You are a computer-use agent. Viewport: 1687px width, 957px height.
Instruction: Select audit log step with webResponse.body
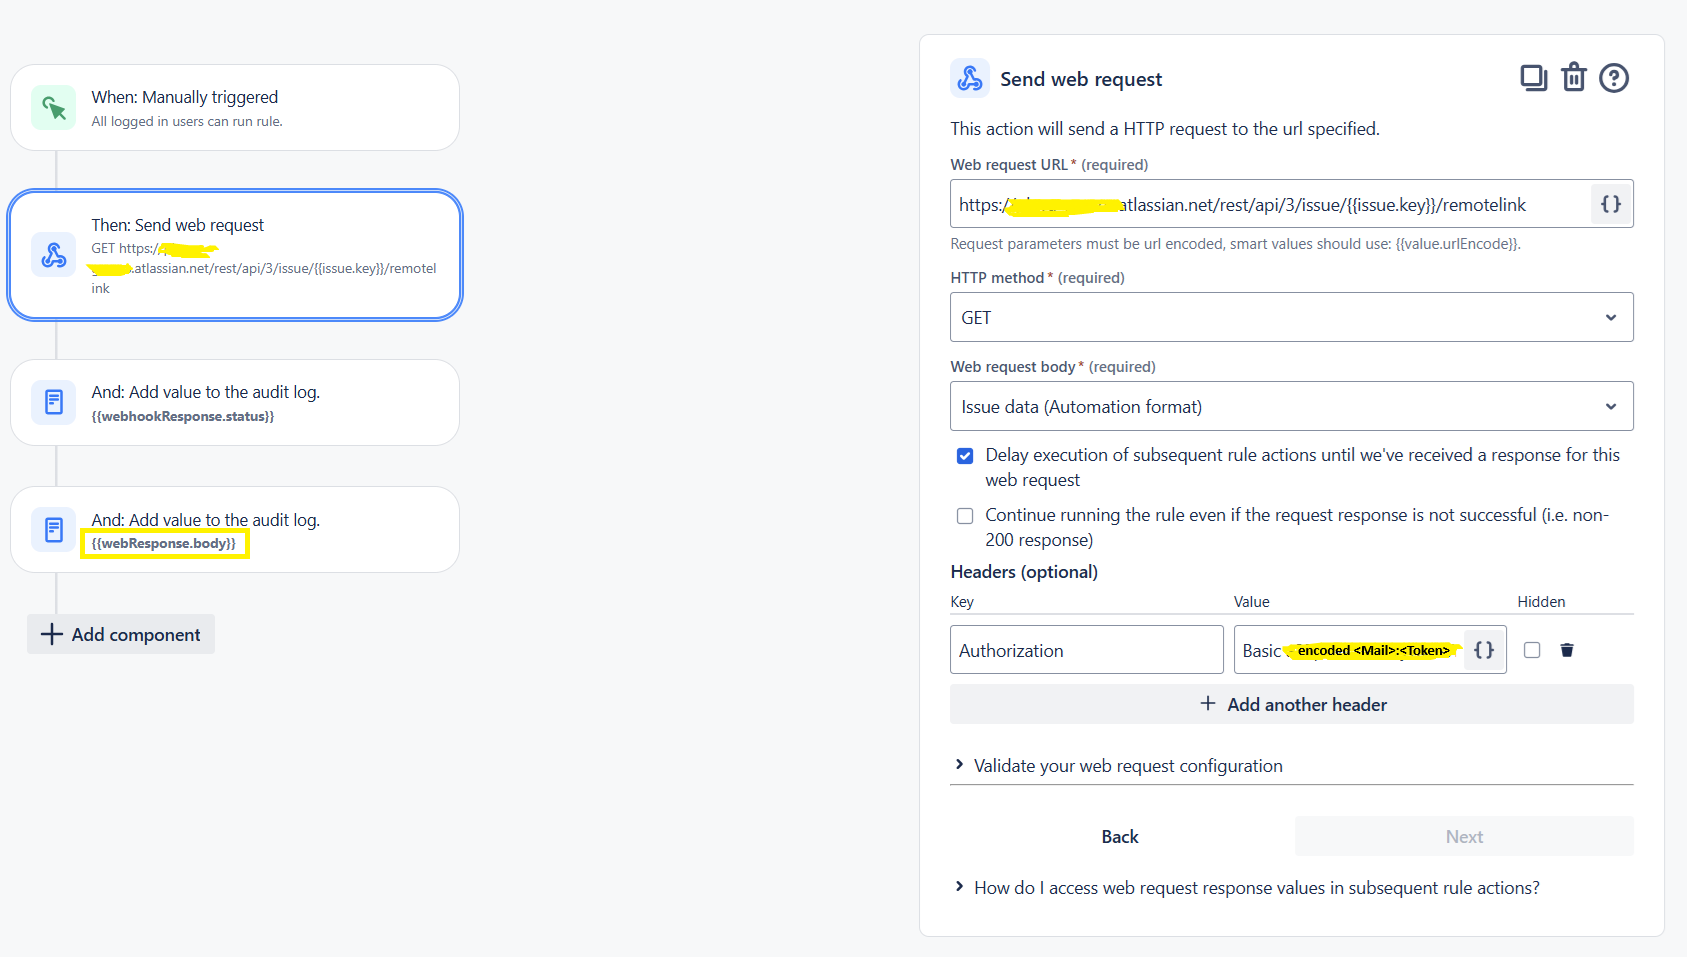[235, 529]
